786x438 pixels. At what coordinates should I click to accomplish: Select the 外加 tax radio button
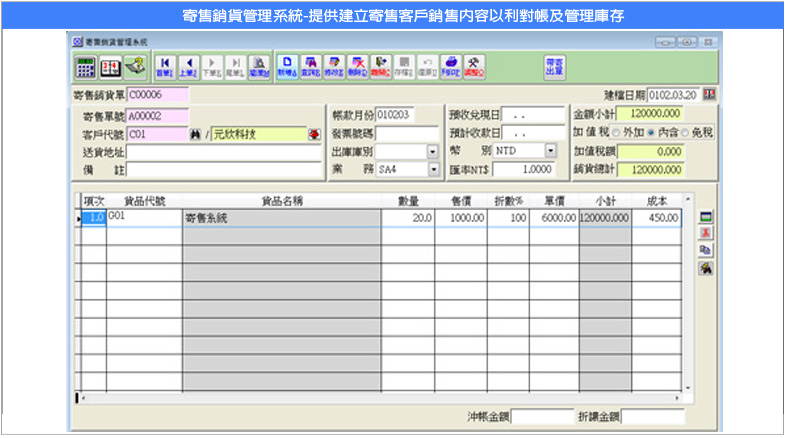pyautogui.click(x=616, y=133)
